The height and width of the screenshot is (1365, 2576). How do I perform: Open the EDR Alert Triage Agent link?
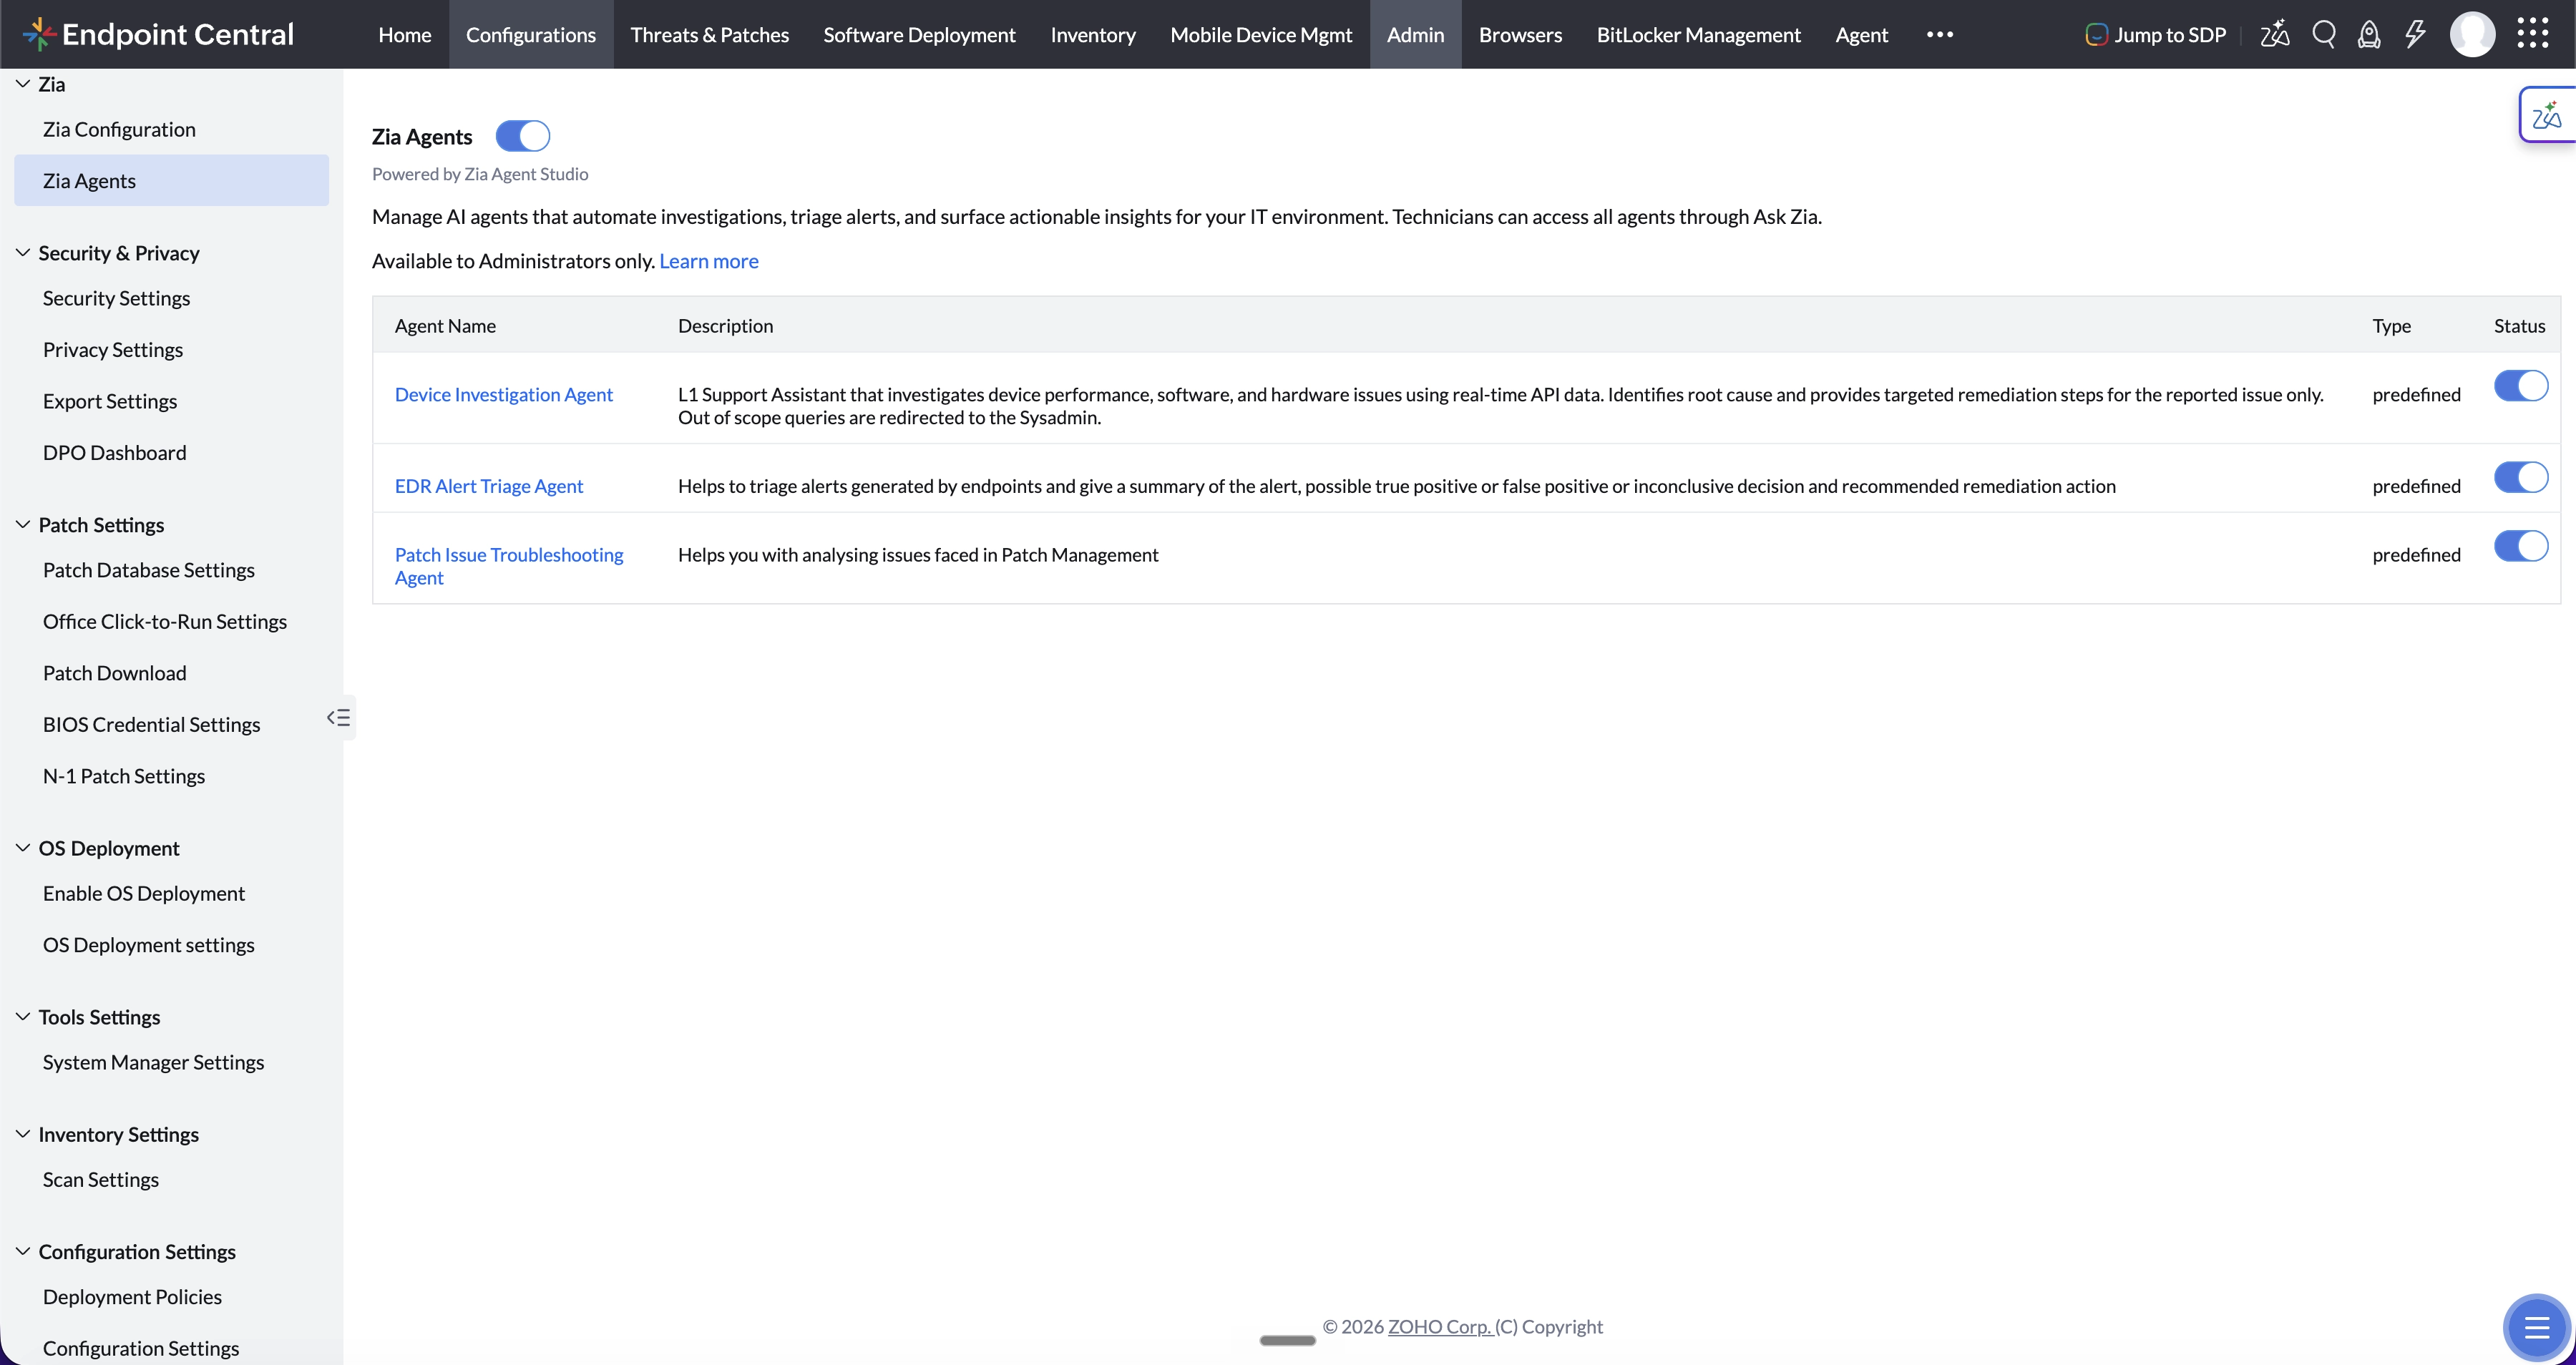pyautogui.click(x=488, y=486)
